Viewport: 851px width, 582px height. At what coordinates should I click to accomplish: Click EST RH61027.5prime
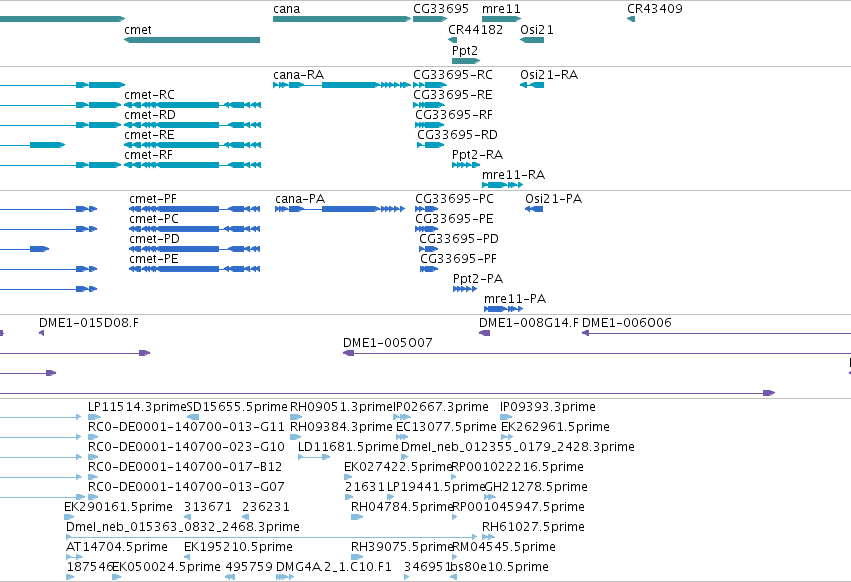coord(533,527)
